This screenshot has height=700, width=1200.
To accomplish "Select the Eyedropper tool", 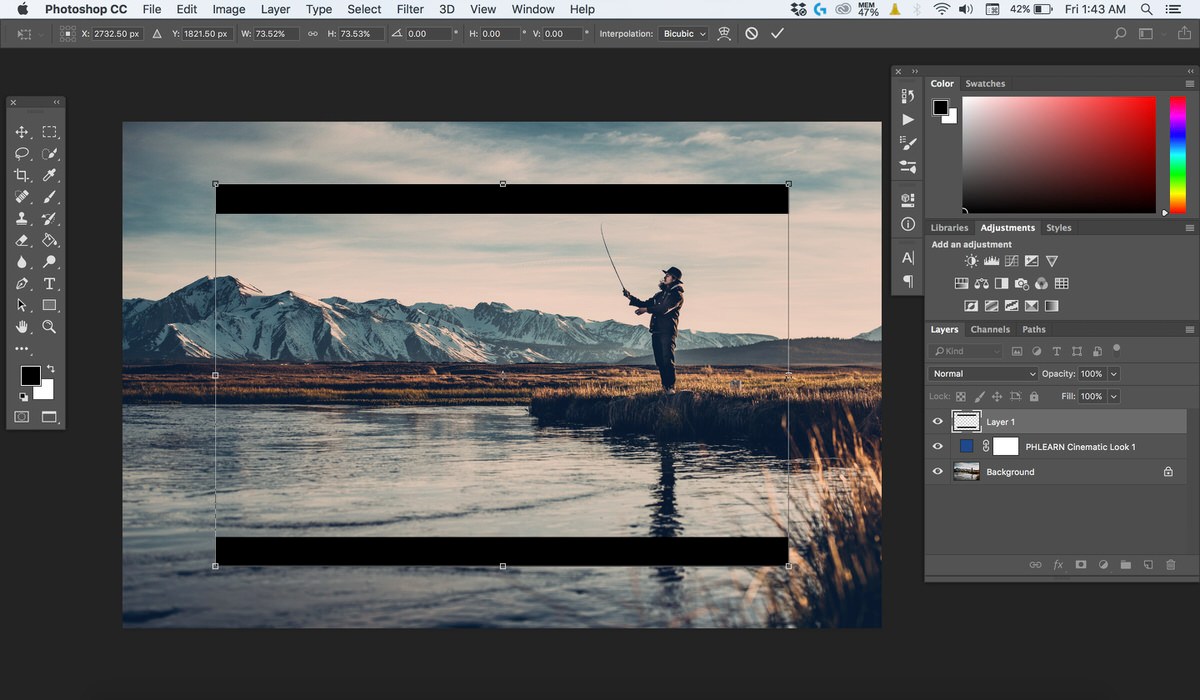I will coord(49,175).
